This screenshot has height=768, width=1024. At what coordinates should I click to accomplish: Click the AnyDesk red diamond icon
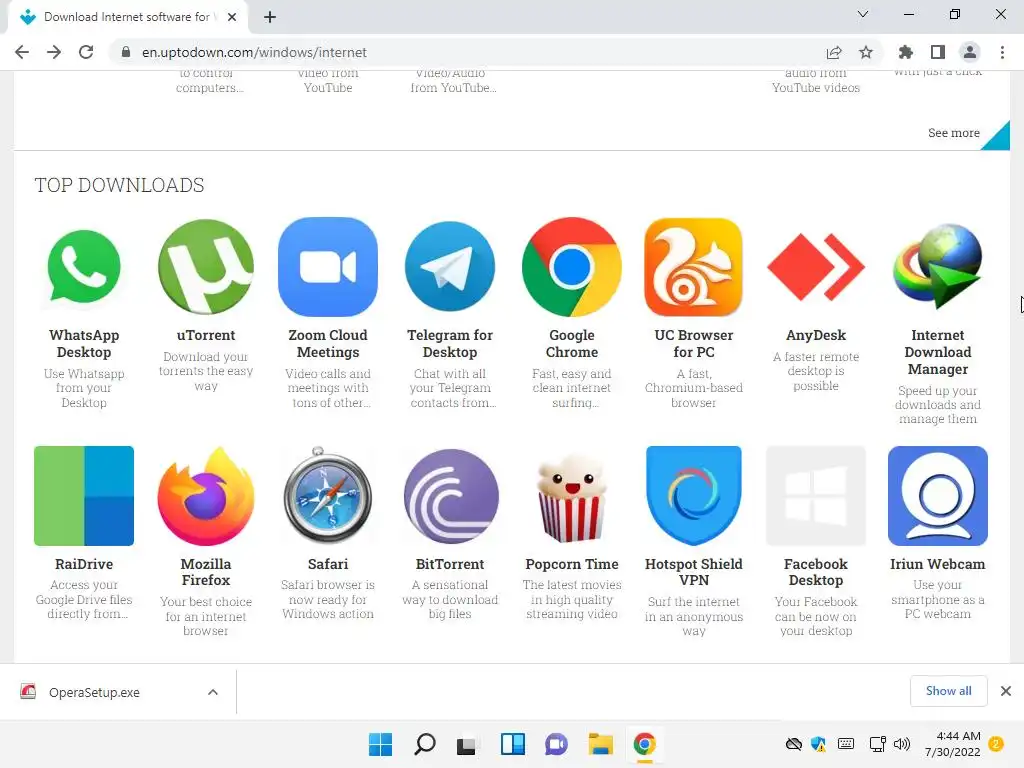coord(816,266)
